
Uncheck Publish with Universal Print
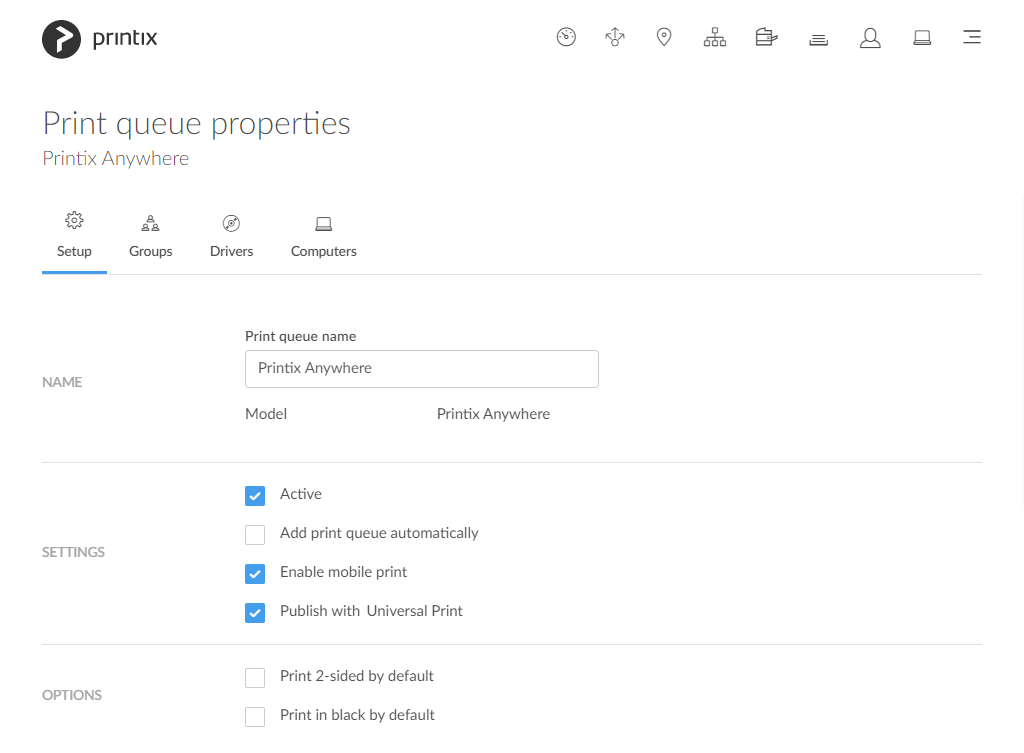point(255,613)
